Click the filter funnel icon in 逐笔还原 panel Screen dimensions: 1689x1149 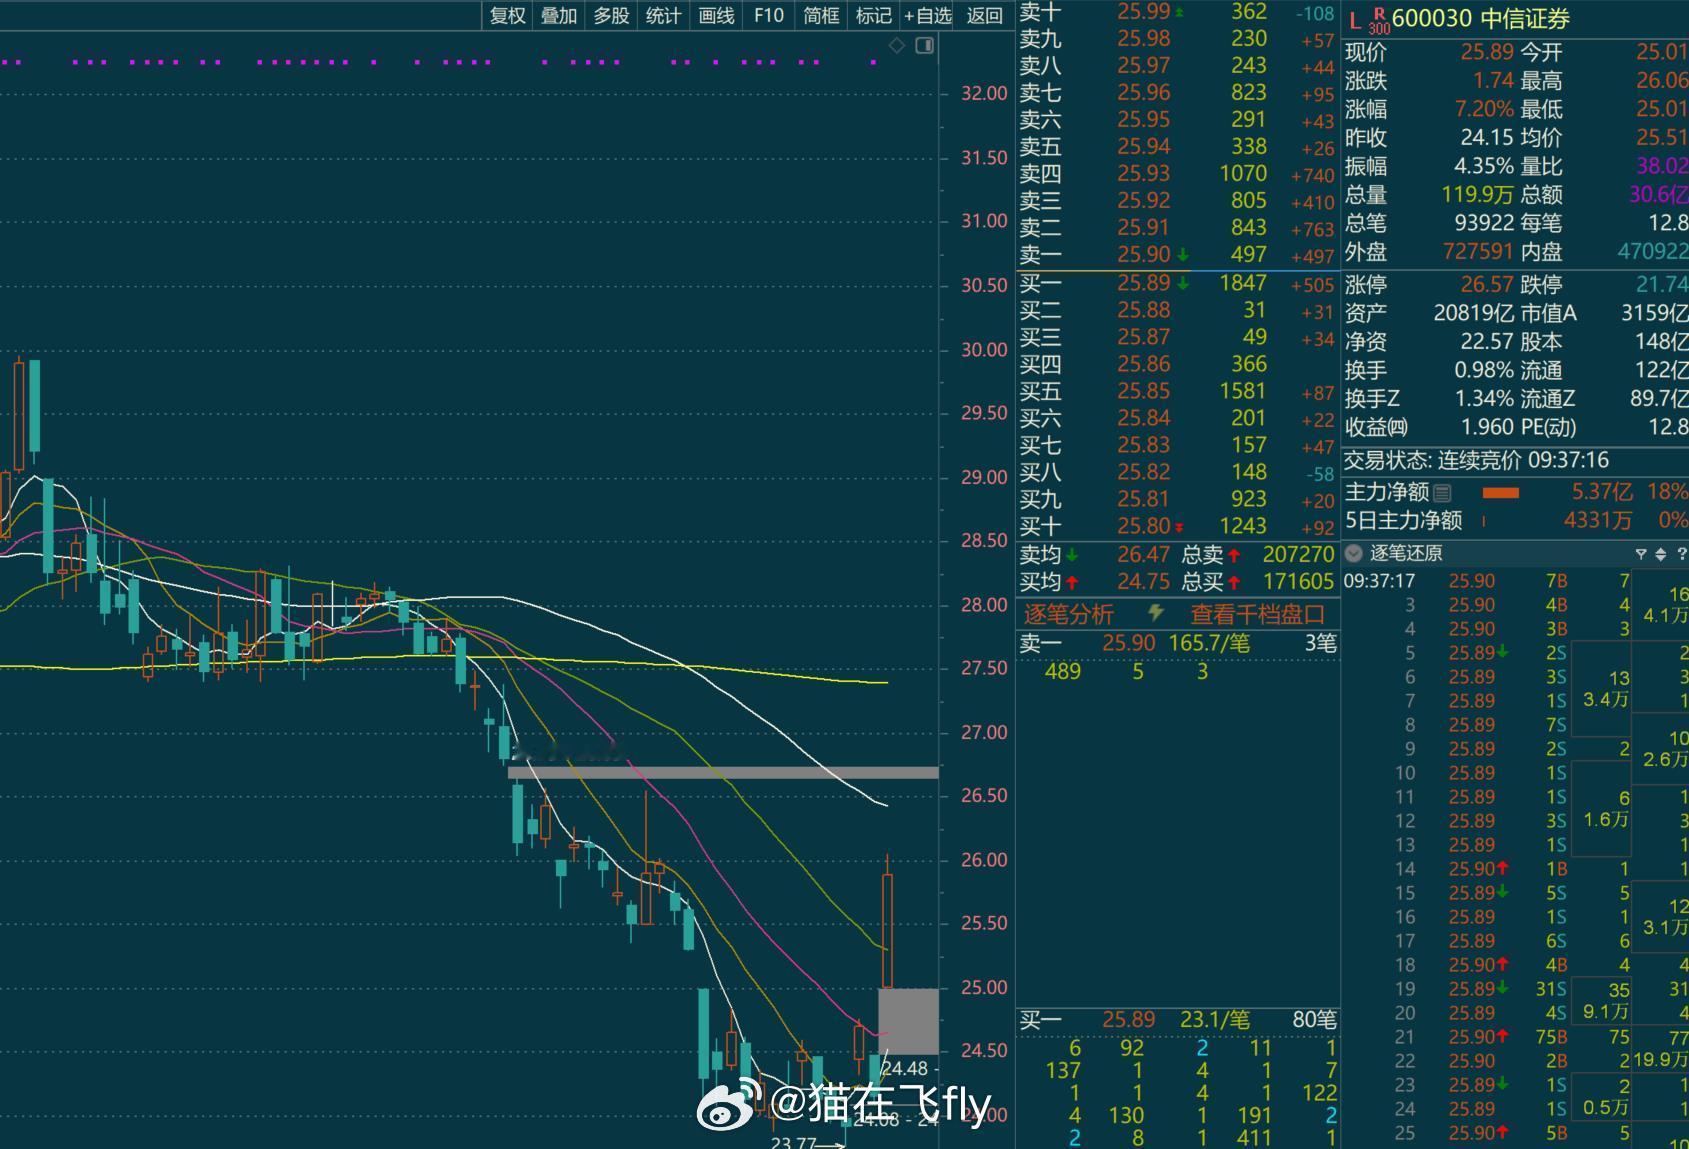pos(1641,553)
